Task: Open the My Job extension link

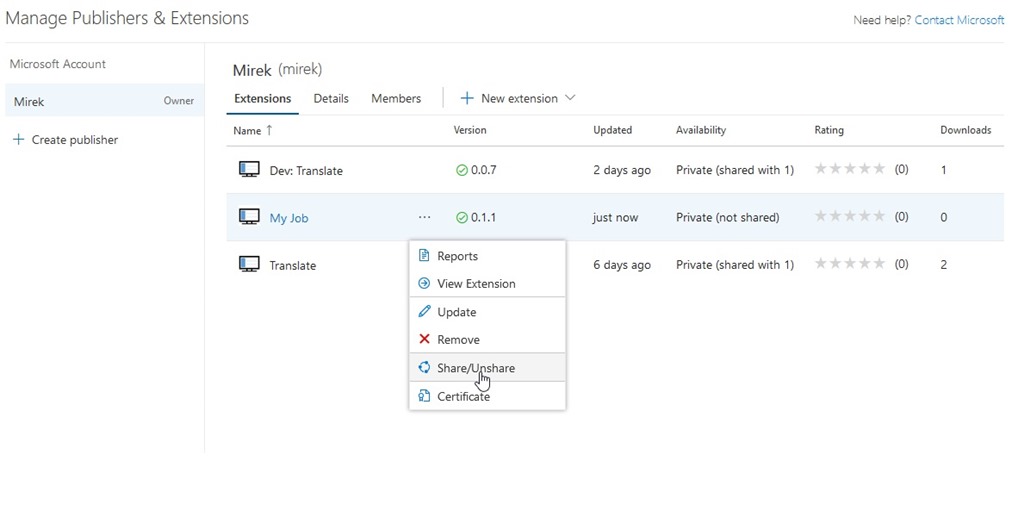Action: pos(289,218)
